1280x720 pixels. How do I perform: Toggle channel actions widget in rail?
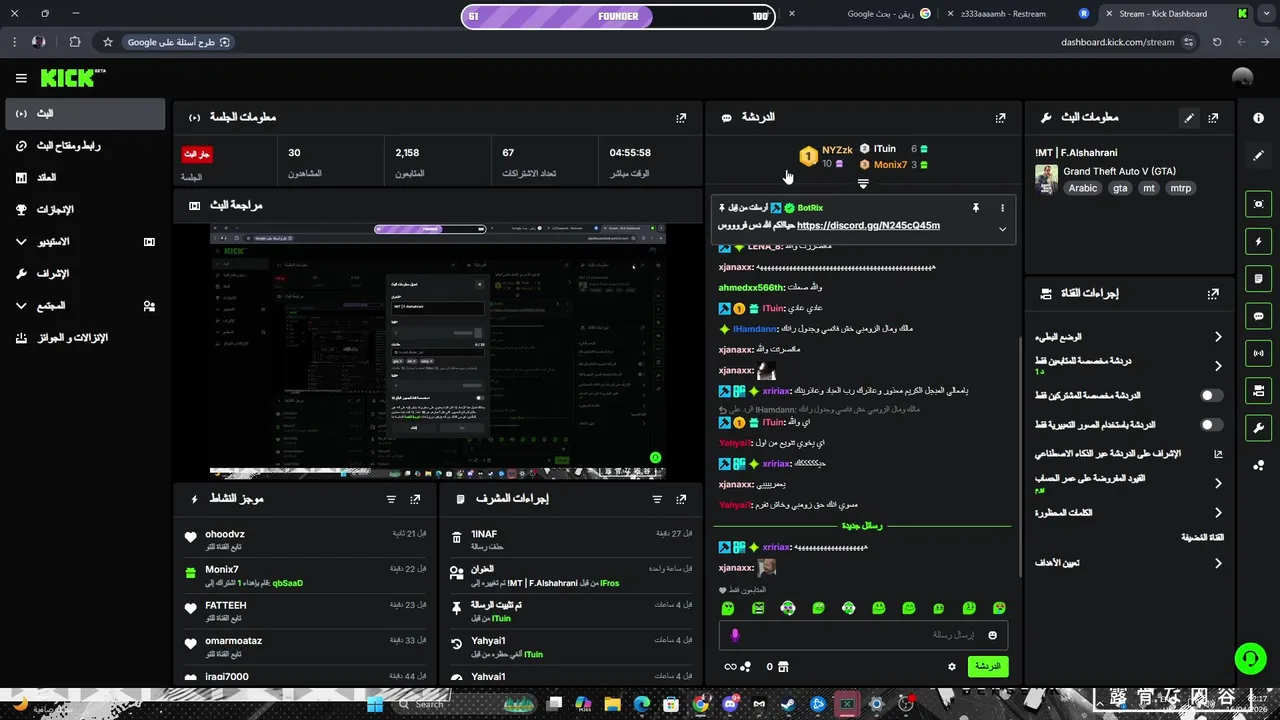(x=1258, y=390)
